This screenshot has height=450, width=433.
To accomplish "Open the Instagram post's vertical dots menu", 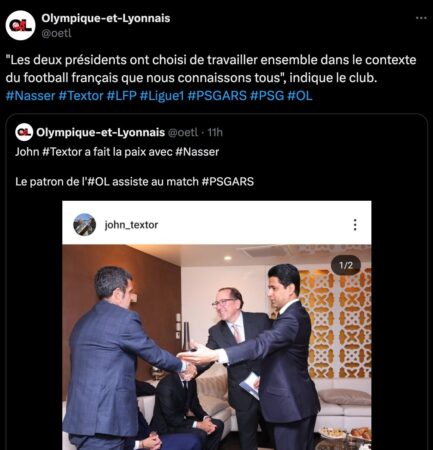I will [355, 225].
